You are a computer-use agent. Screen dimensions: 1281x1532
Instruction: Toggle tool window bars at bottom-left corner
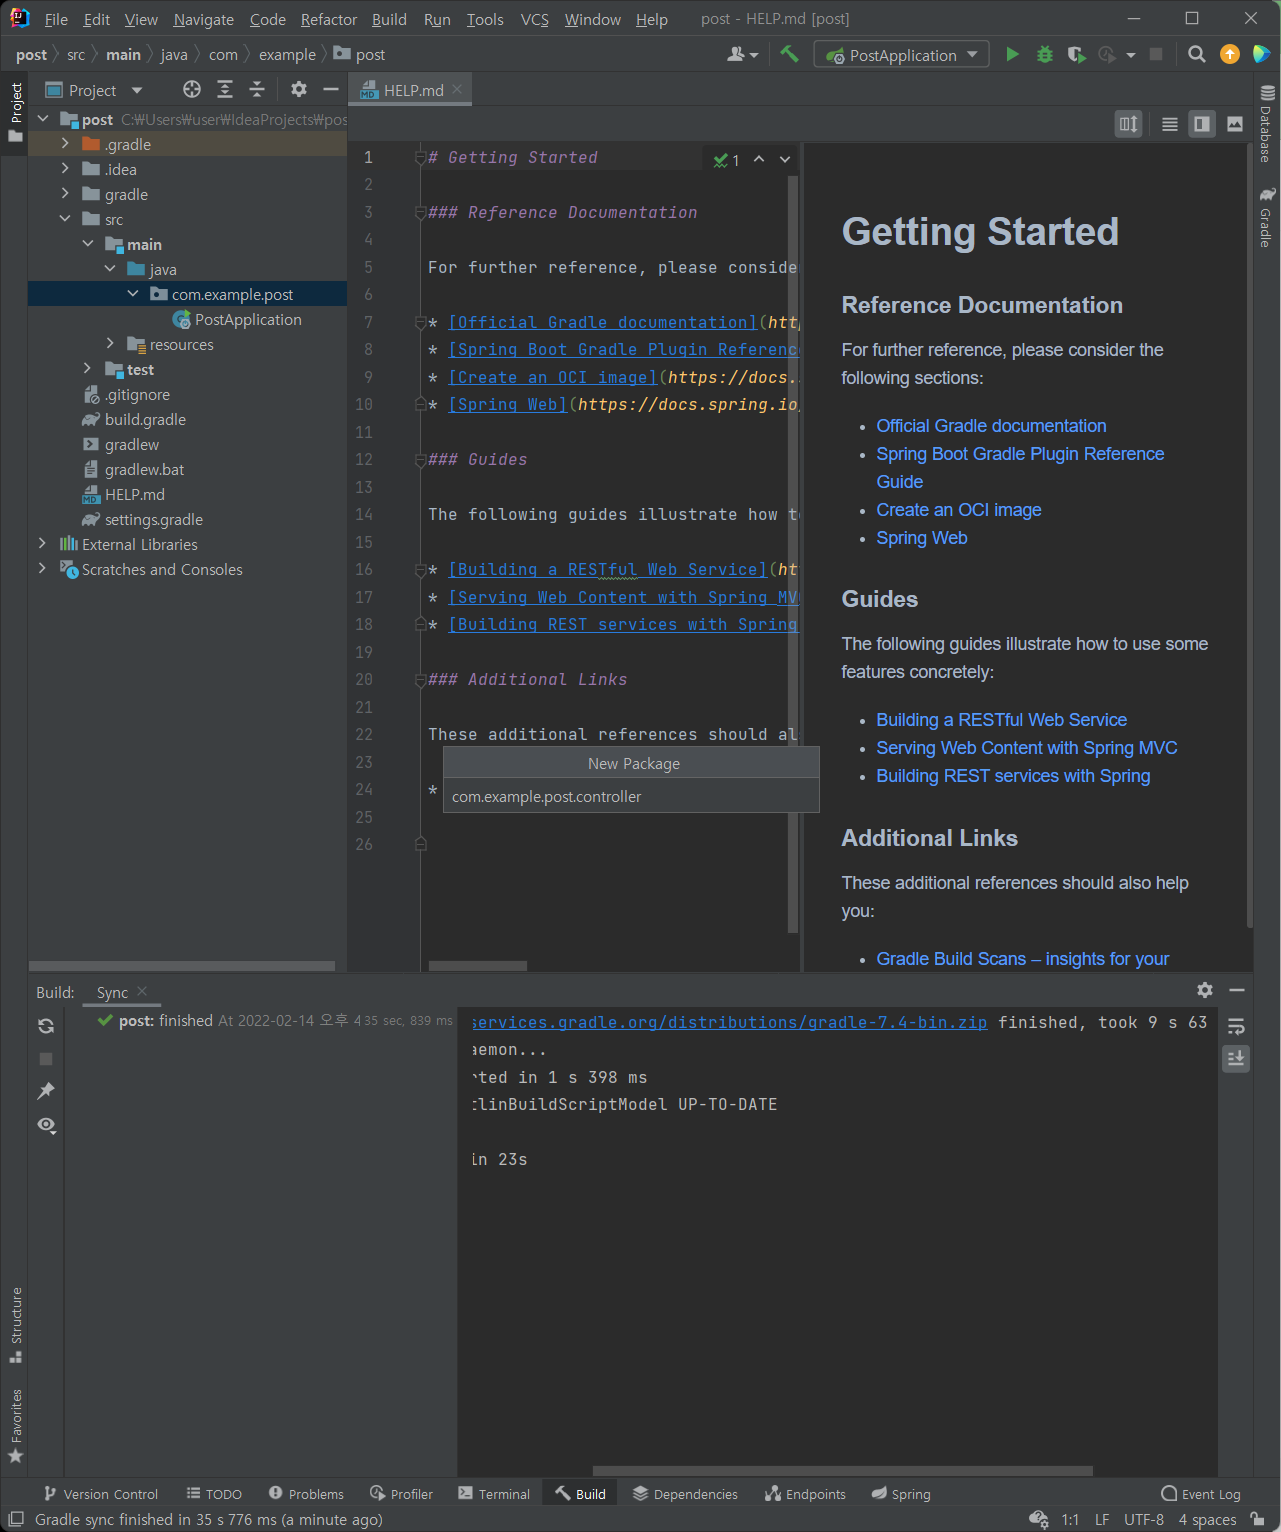[16, 1519]
